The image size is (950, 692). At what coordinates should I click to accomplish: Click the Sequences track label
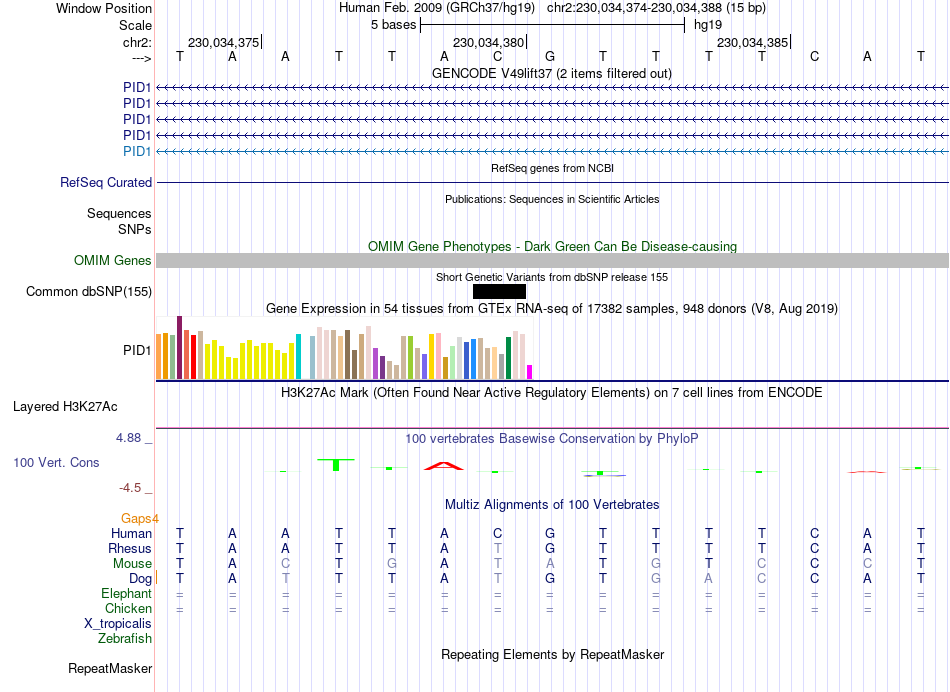119,213
